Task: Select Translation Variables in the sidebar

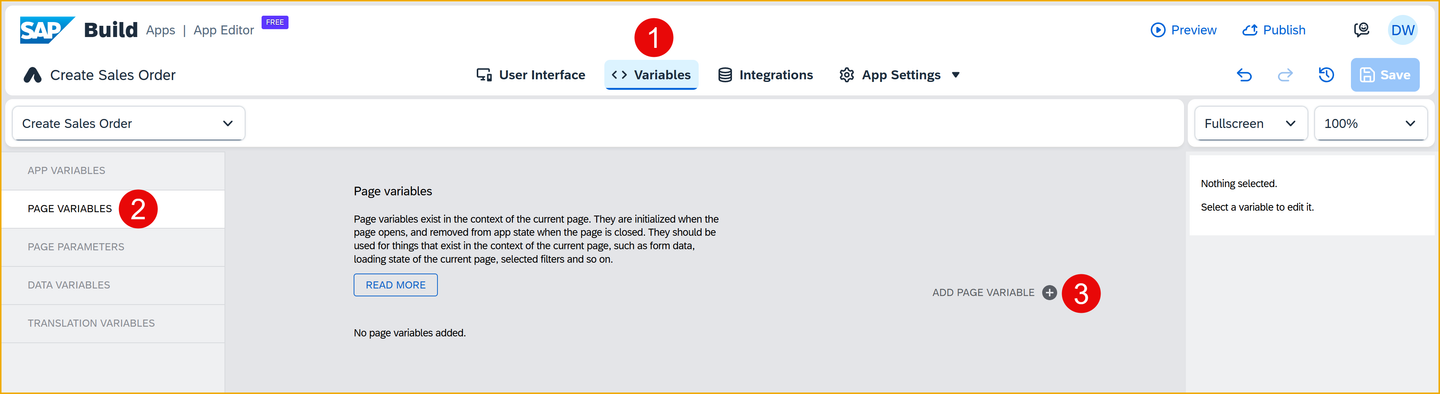Action: [112, 323]
